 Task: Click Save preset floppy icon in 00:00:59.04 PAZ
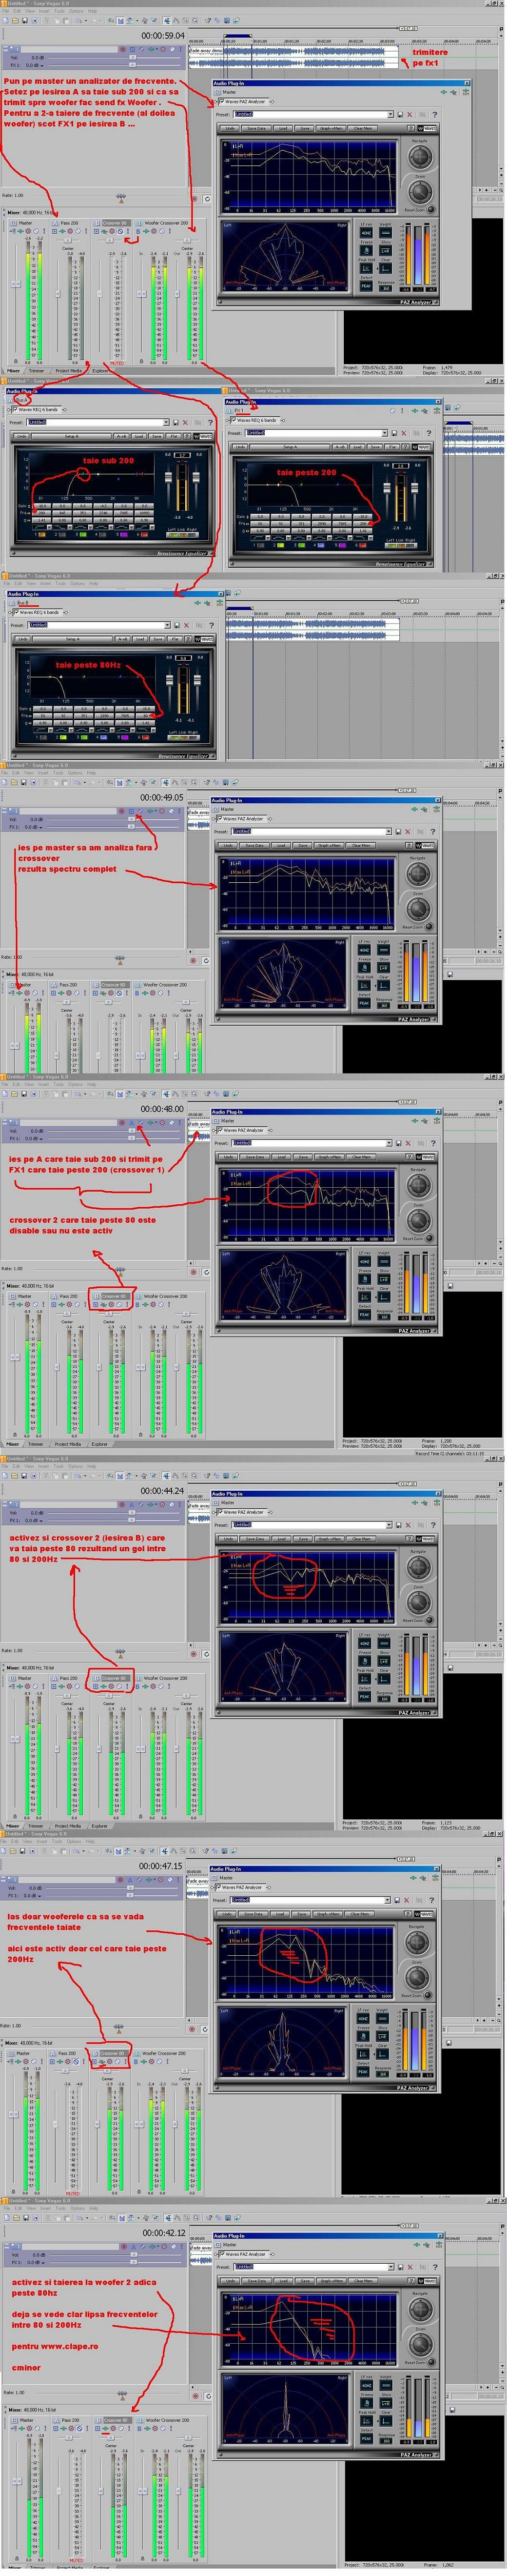[x=400, y=114]
